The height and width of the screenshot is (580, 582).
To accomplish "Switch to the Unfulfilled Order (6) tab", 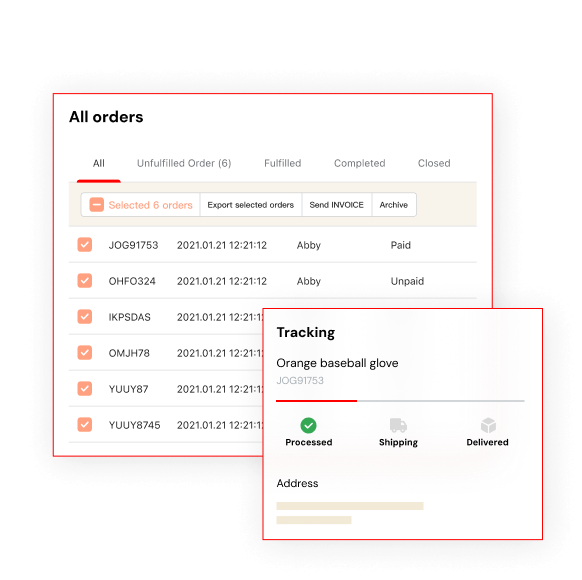I will (x=184, y=163).
